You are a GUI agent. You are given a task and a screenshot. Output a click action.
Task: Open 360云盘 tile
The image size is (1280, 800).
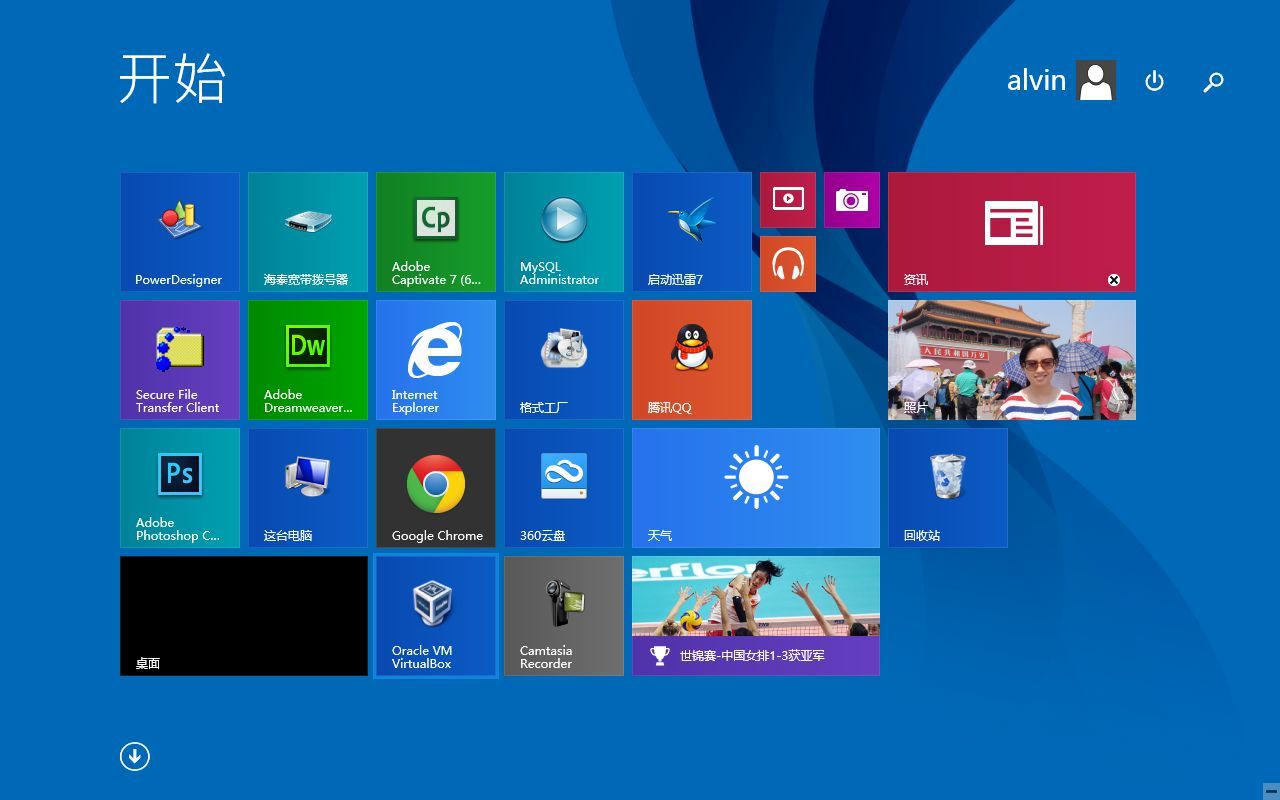click(564, 488)
